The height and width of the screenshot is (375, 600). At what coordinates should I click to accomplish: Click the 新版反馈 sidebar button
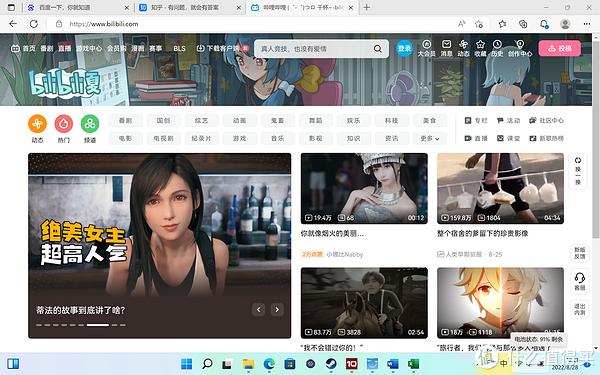tap(579, 253)
